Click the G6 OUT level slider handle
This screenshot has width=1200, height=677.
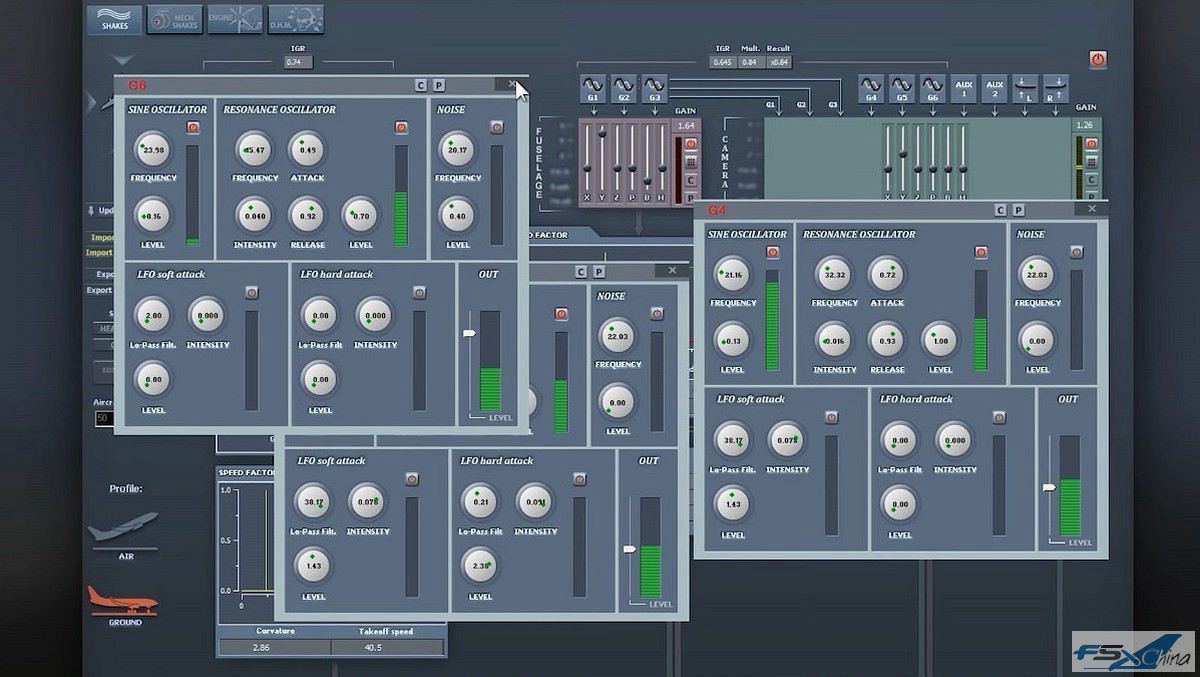coord(470,334)
